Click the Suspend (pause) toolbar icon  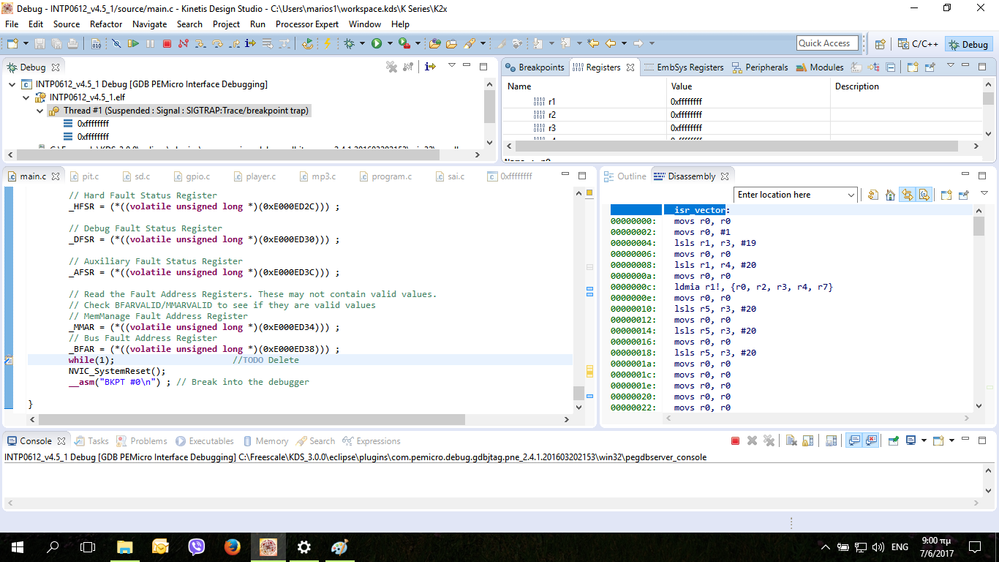[150, 44]
